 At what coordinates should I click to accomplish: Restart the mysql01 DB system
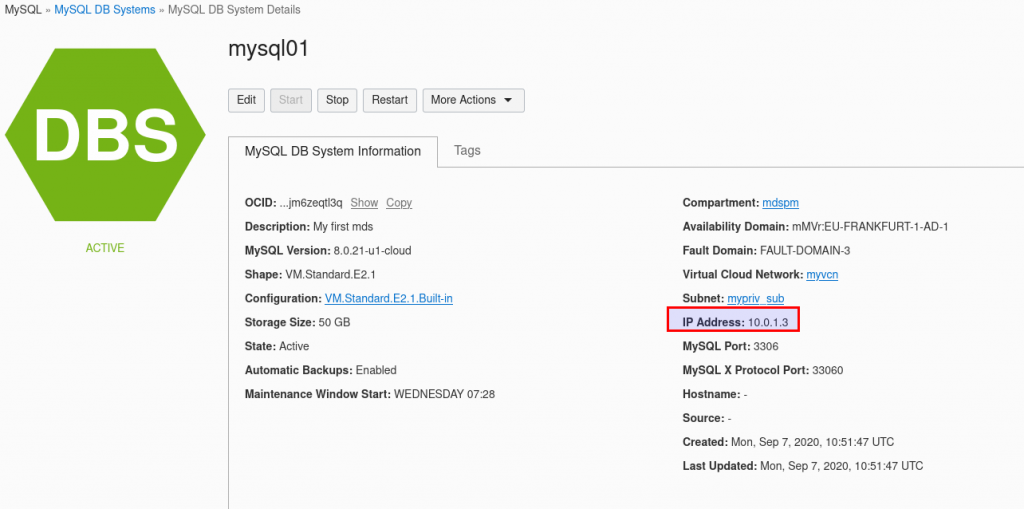390,101
